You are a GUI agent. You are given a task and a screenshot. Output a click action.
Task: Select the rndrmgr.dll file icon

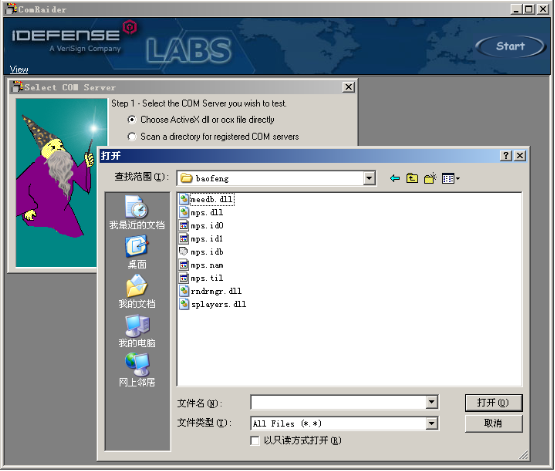tap(184, 291)
